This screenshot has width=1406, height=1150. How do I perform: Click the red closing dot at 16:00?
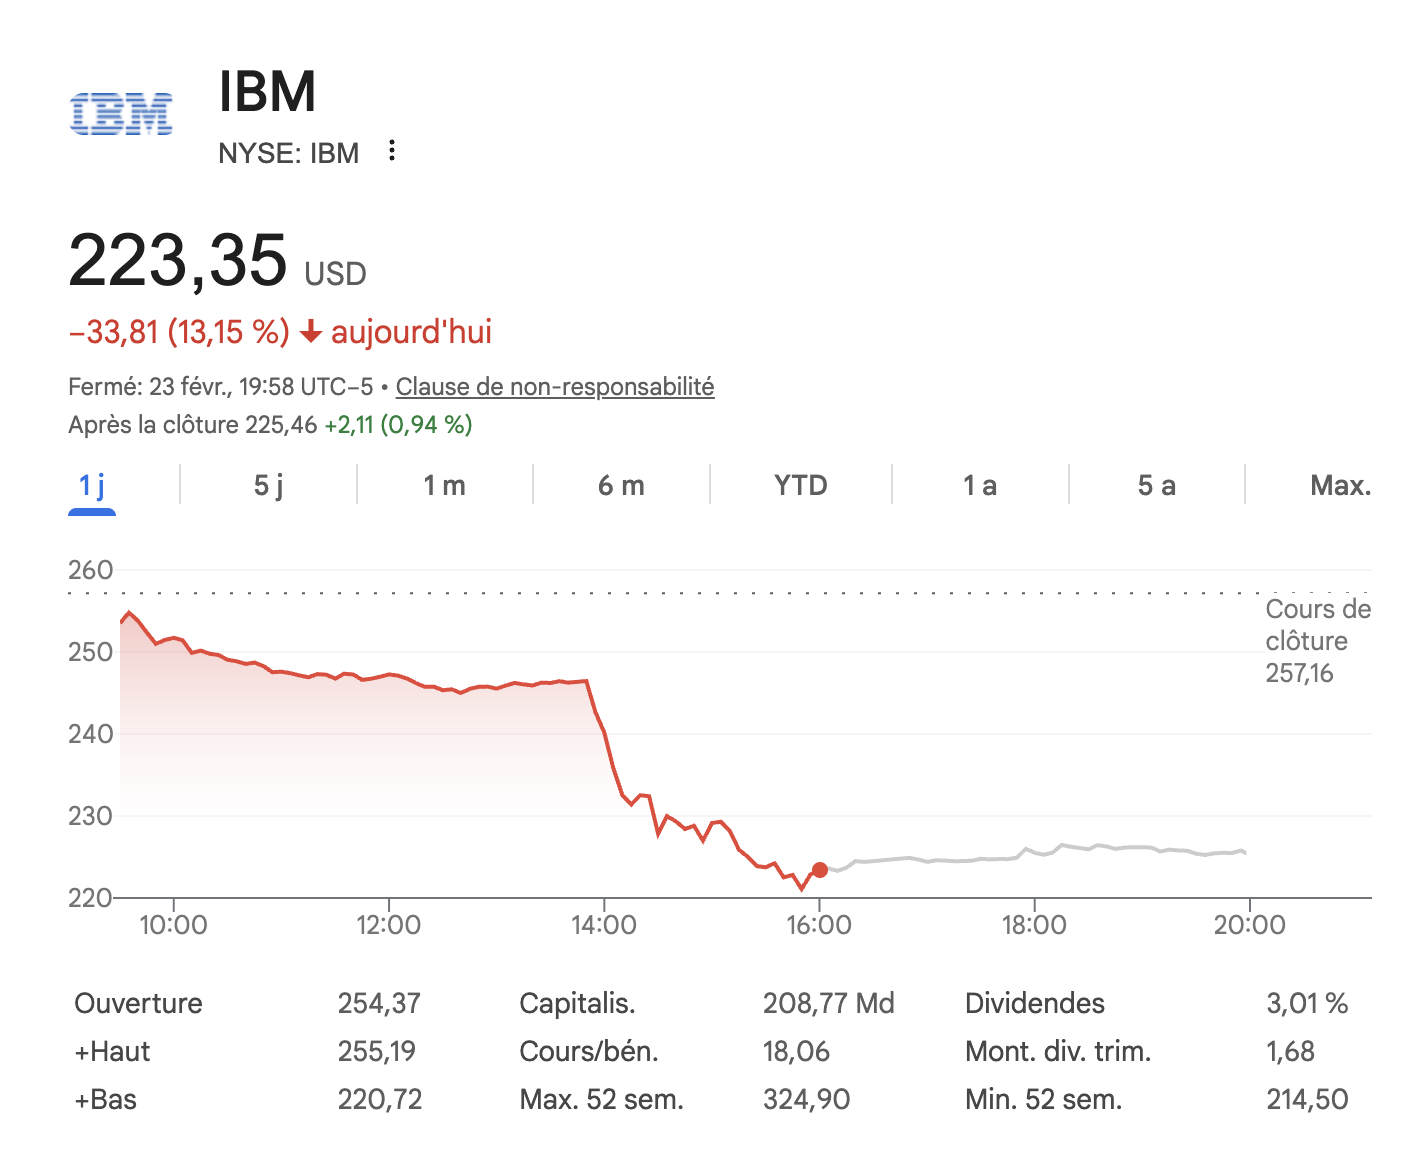pos(820,870)
